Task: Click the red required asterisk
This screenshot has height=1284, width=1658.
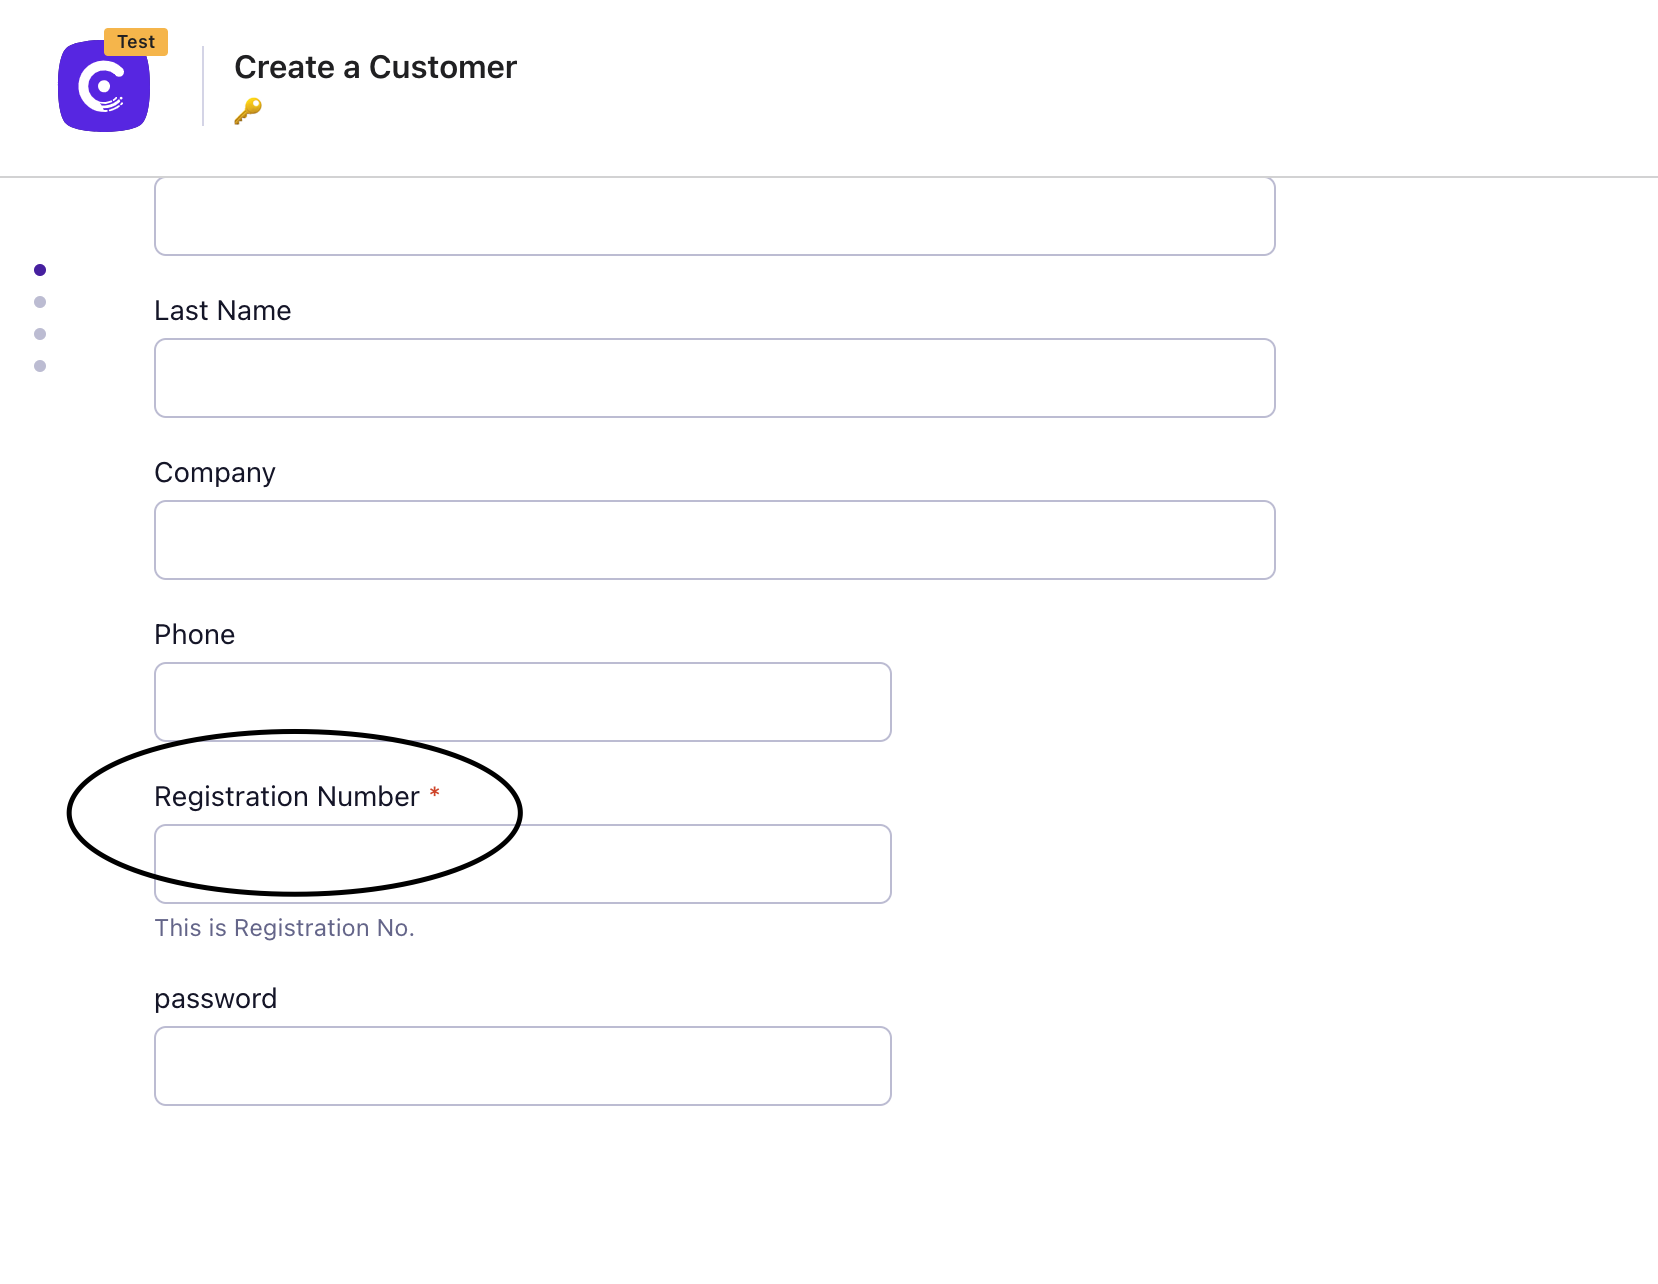Action: tap(435, 793)
